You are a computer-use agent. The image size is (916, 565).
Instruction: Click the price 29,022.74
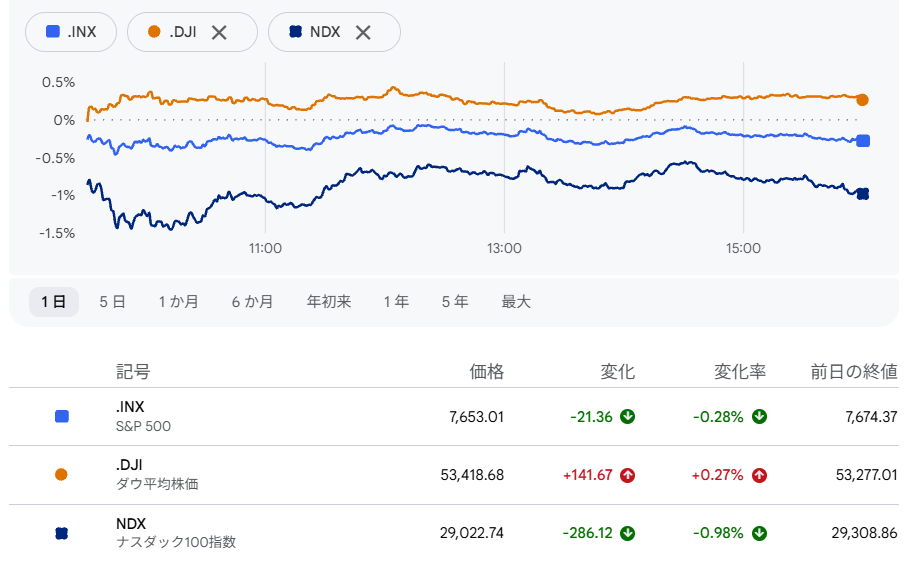point(471,533)
